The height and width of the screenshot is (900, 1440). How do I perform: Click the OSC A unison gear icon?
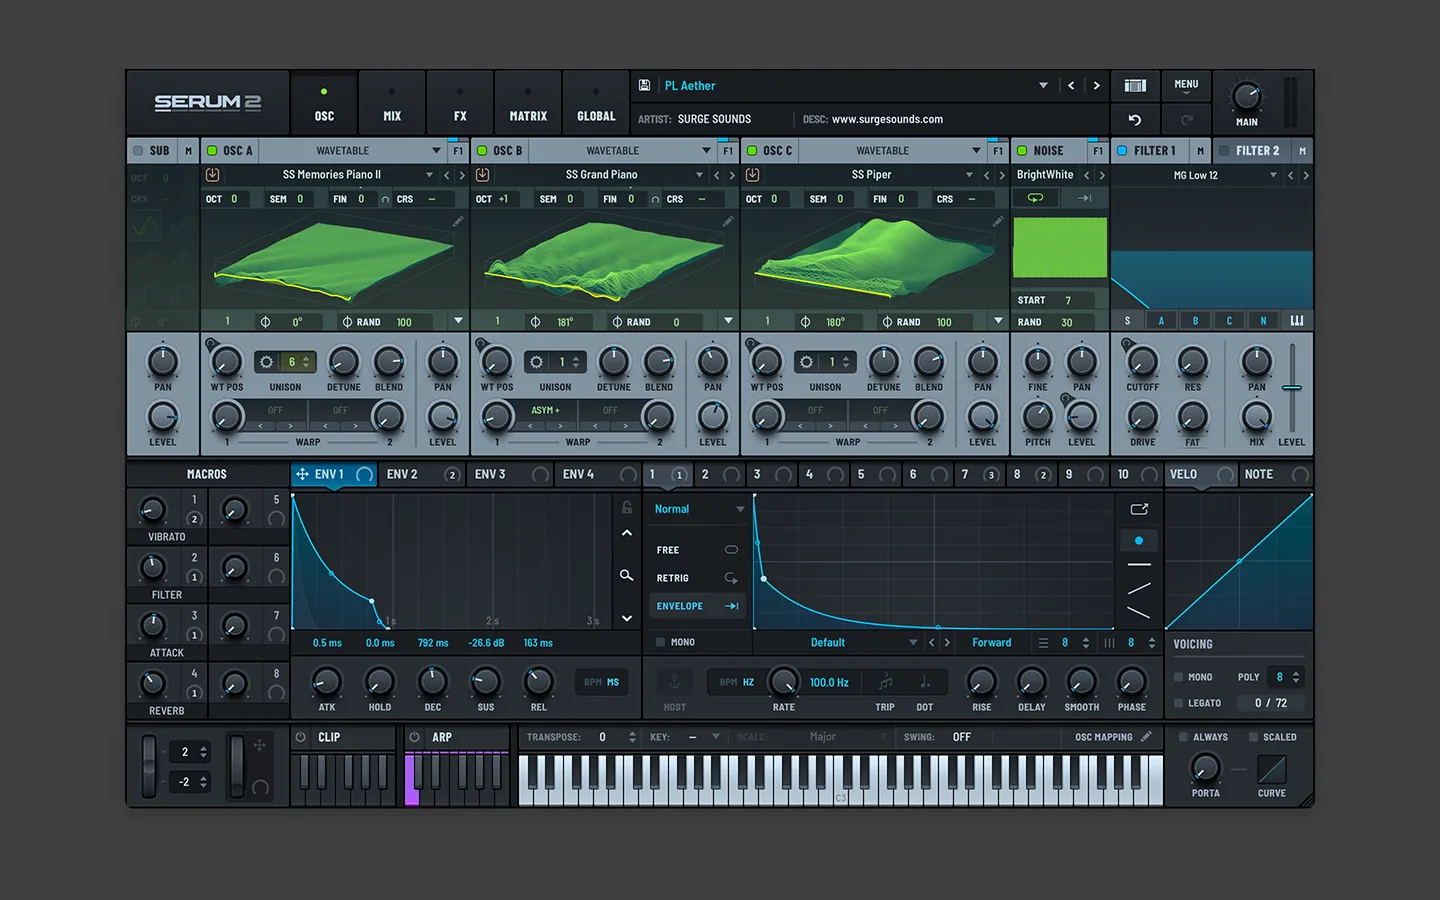[267, 362]
